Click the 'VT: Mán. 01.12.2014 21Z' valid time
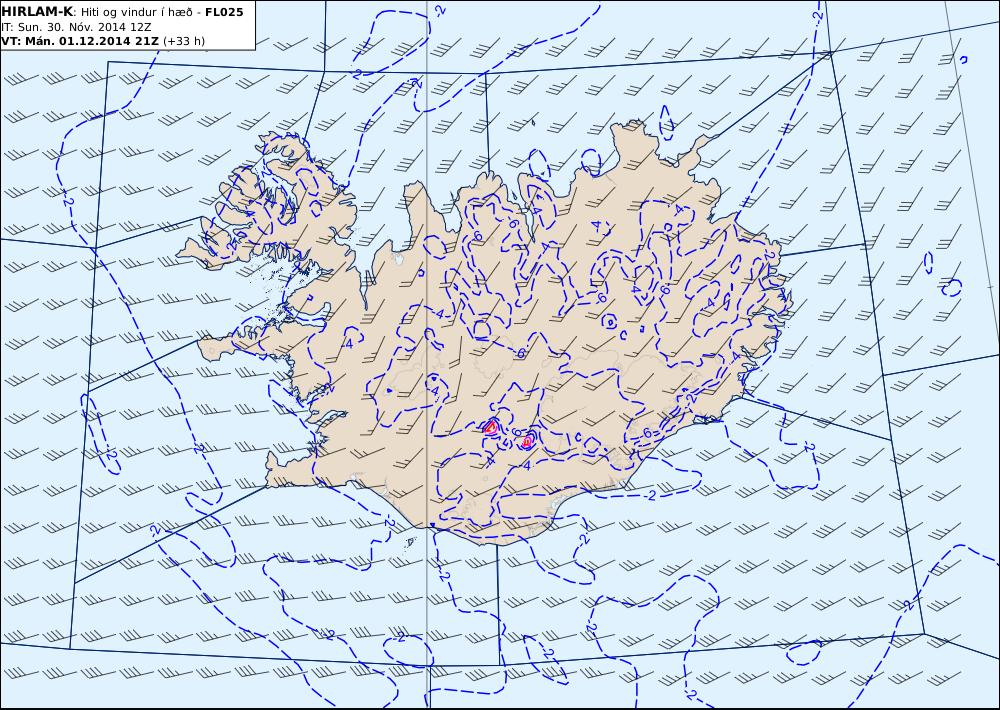This screenshot has height=710, width=1000. tap(80, 41)
